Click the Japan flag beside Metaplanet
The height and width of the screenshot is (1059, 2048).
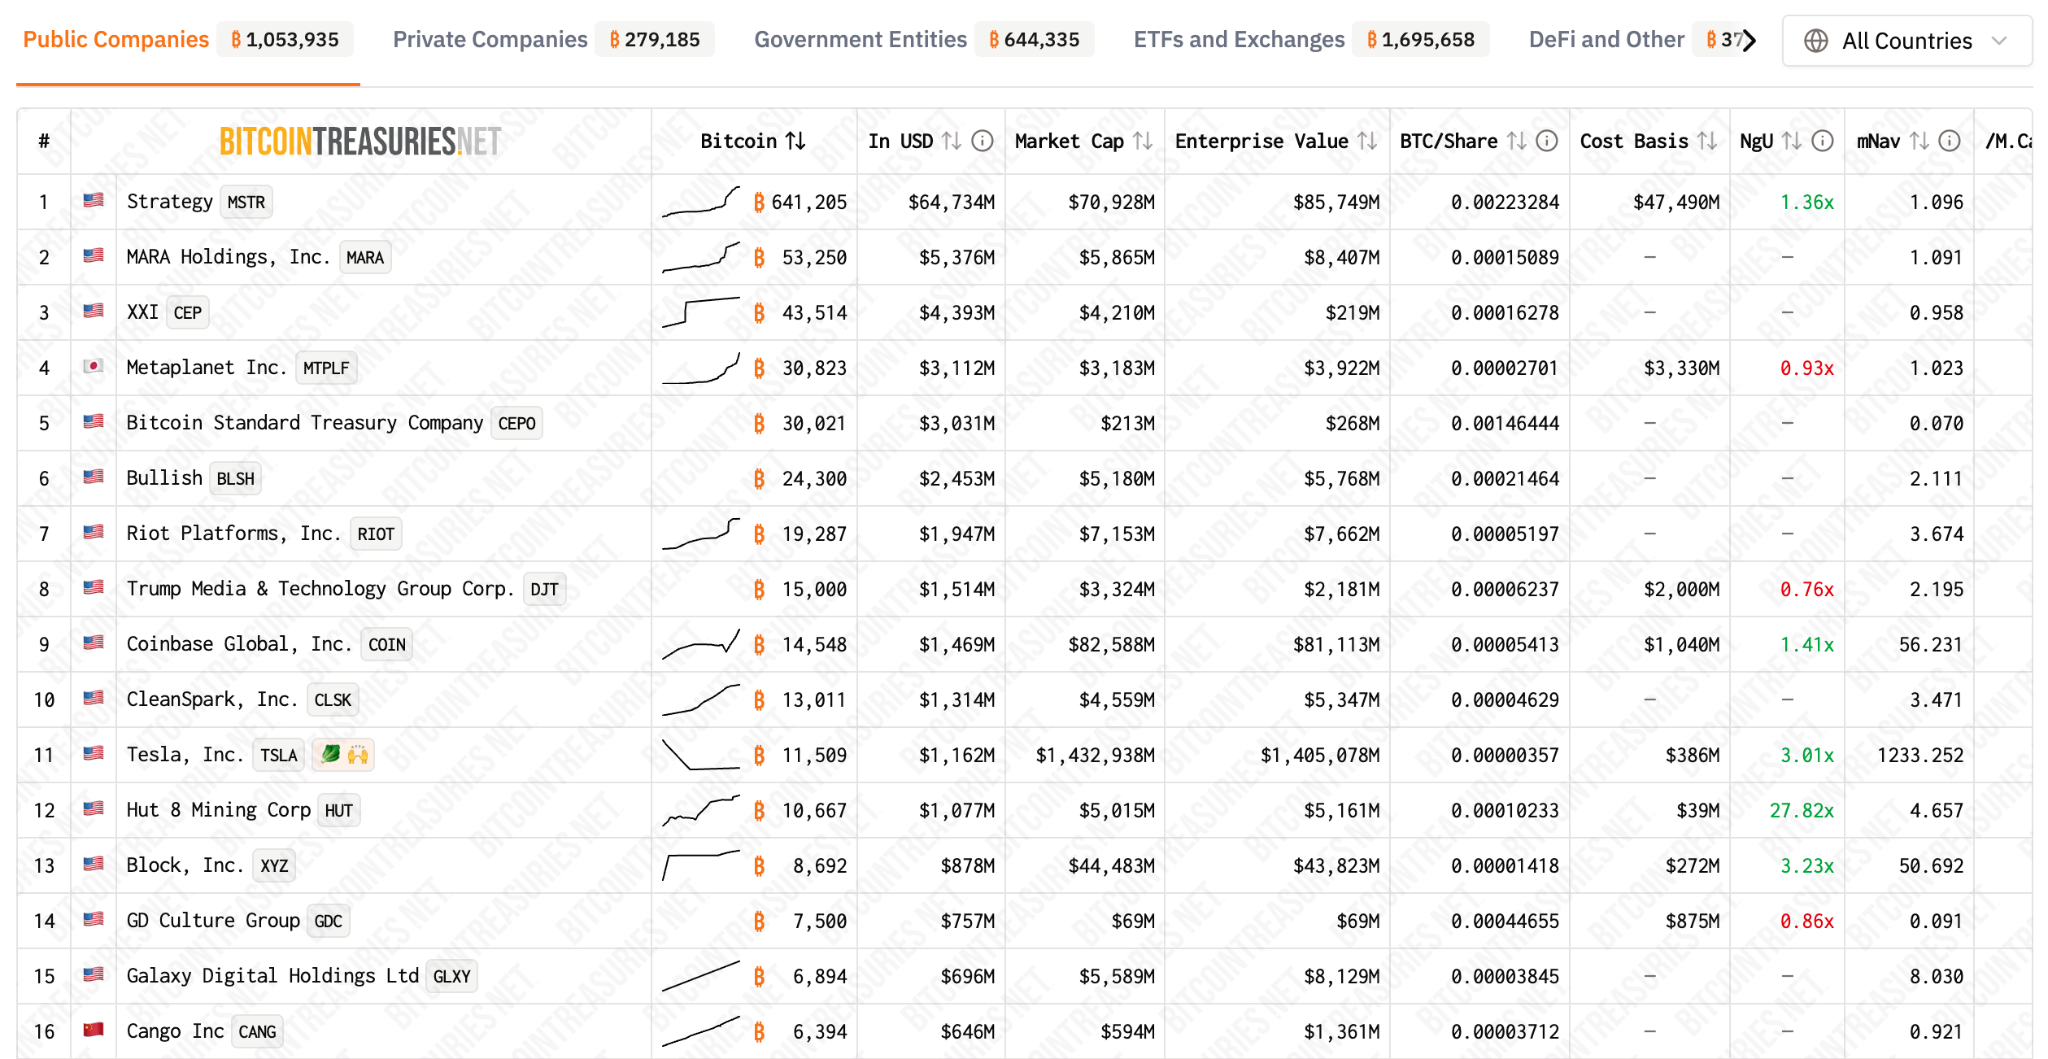(x=94, y=367)
